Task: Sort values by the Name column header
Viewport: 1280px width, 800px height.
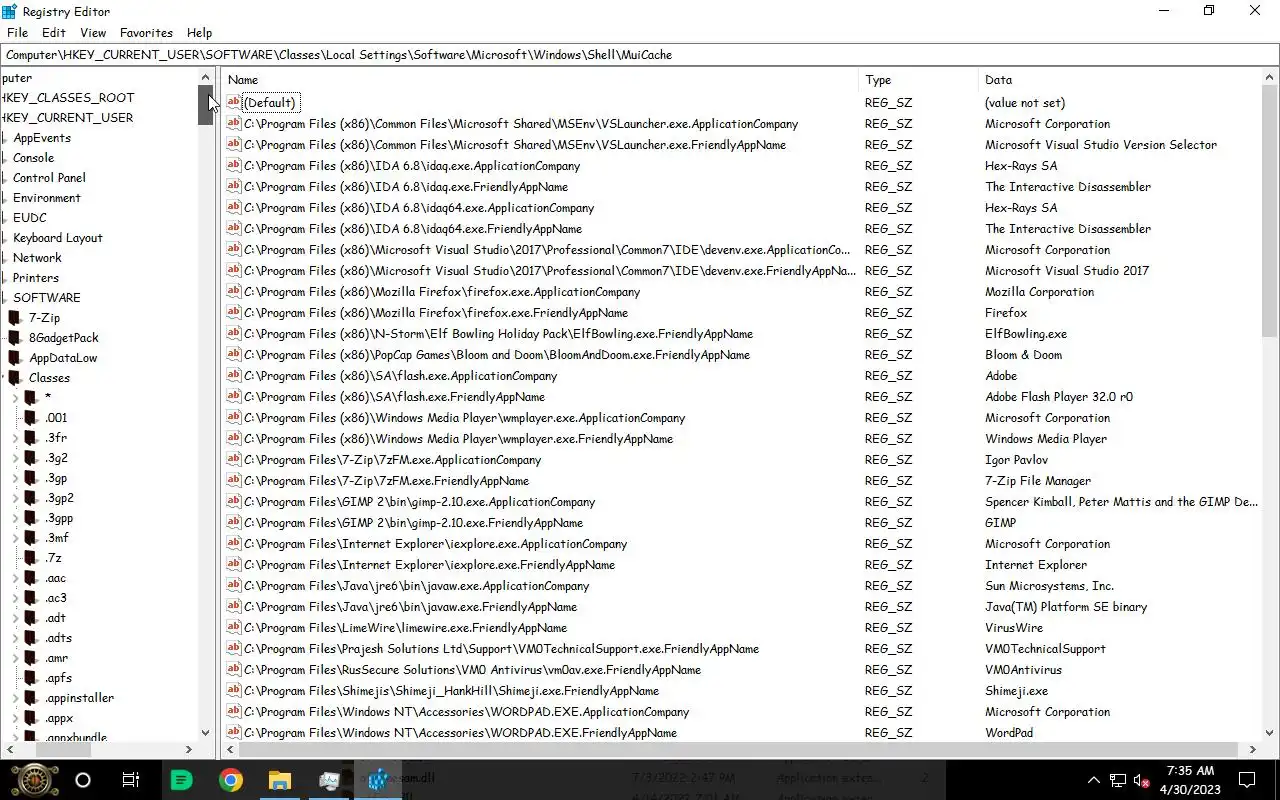Action: (540, 79)
